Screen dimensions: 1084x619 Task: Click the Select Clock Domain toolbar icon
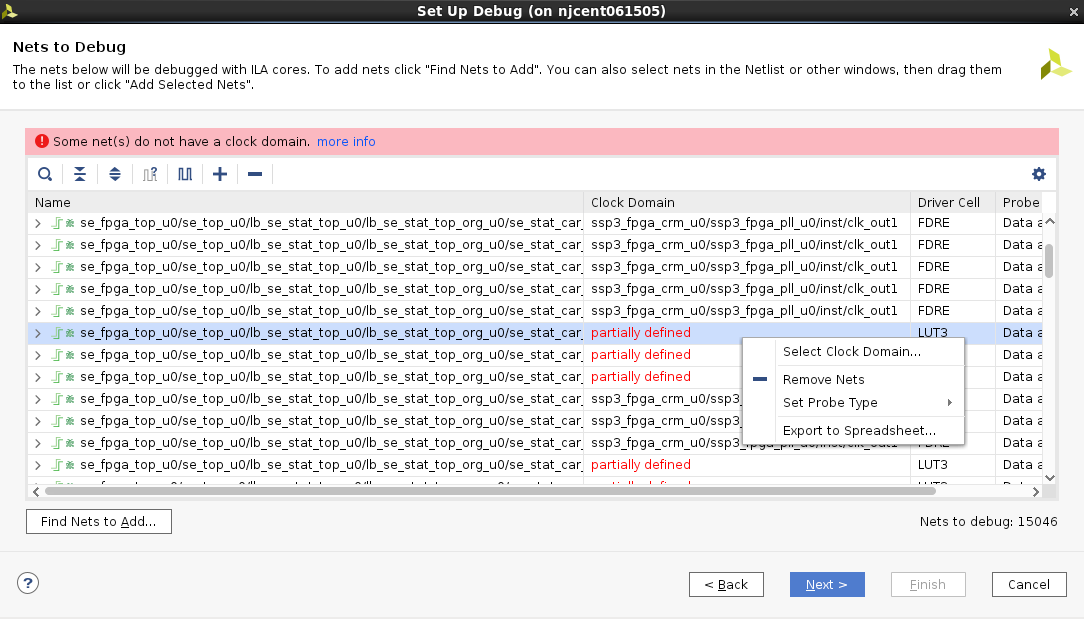coord(185,174)
